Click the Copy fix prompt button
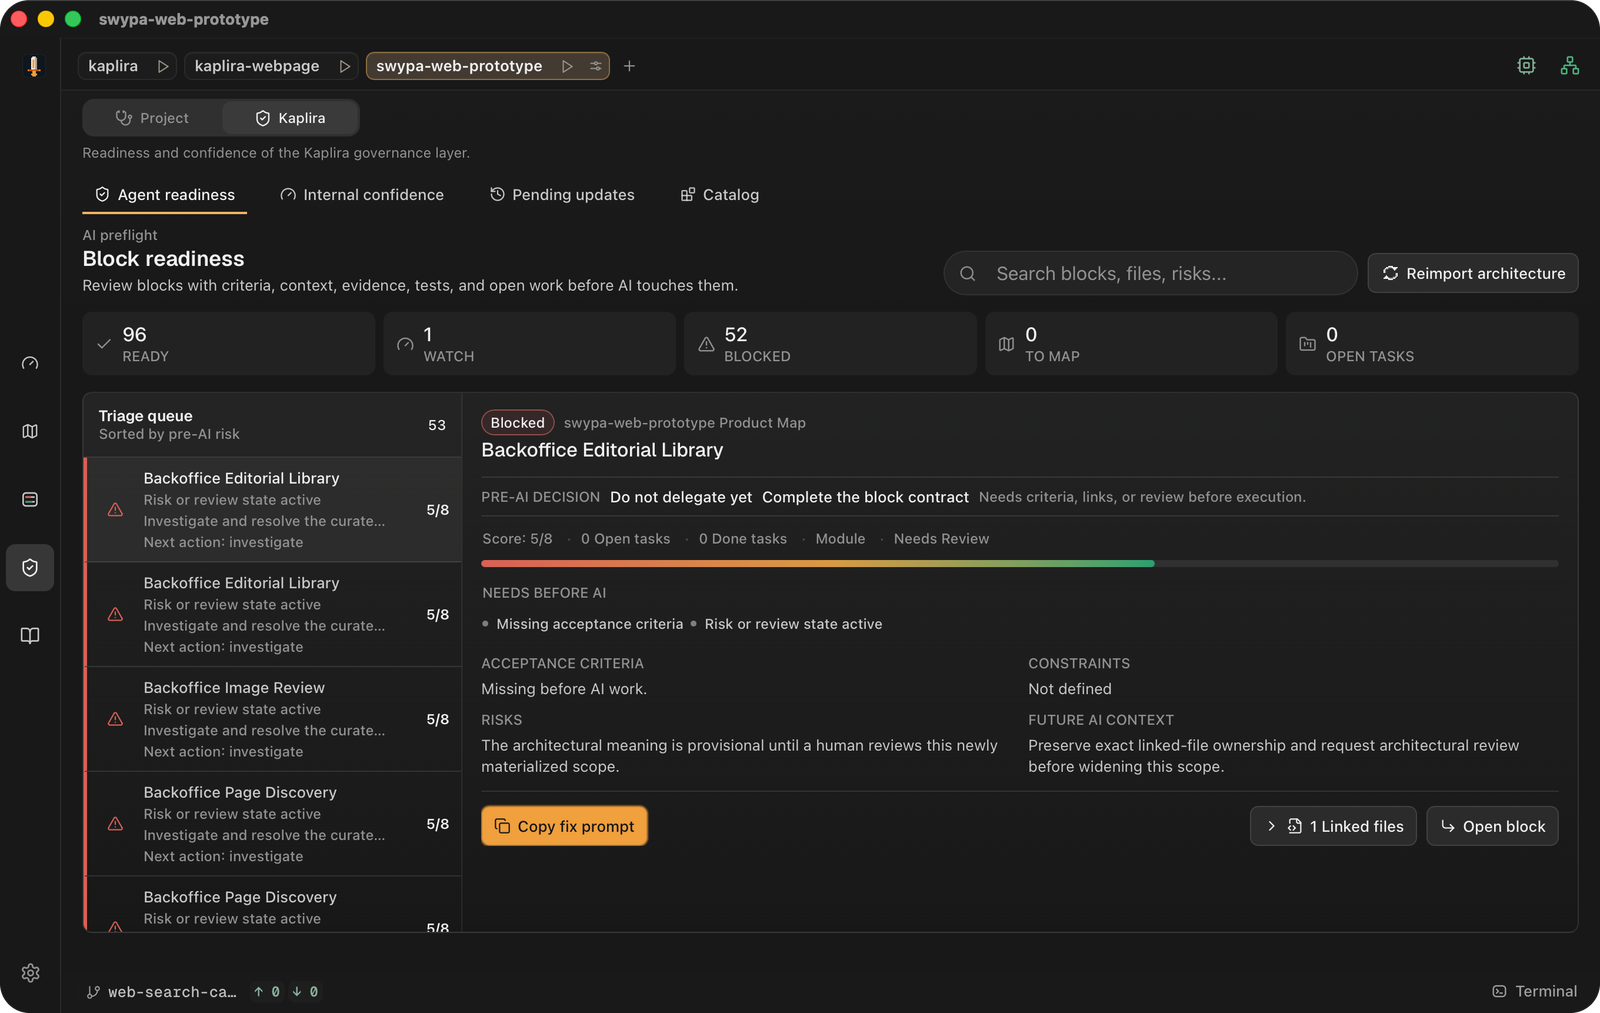Image resolution: width=1600 pixels, height=1013 pixels. point(564,826)
